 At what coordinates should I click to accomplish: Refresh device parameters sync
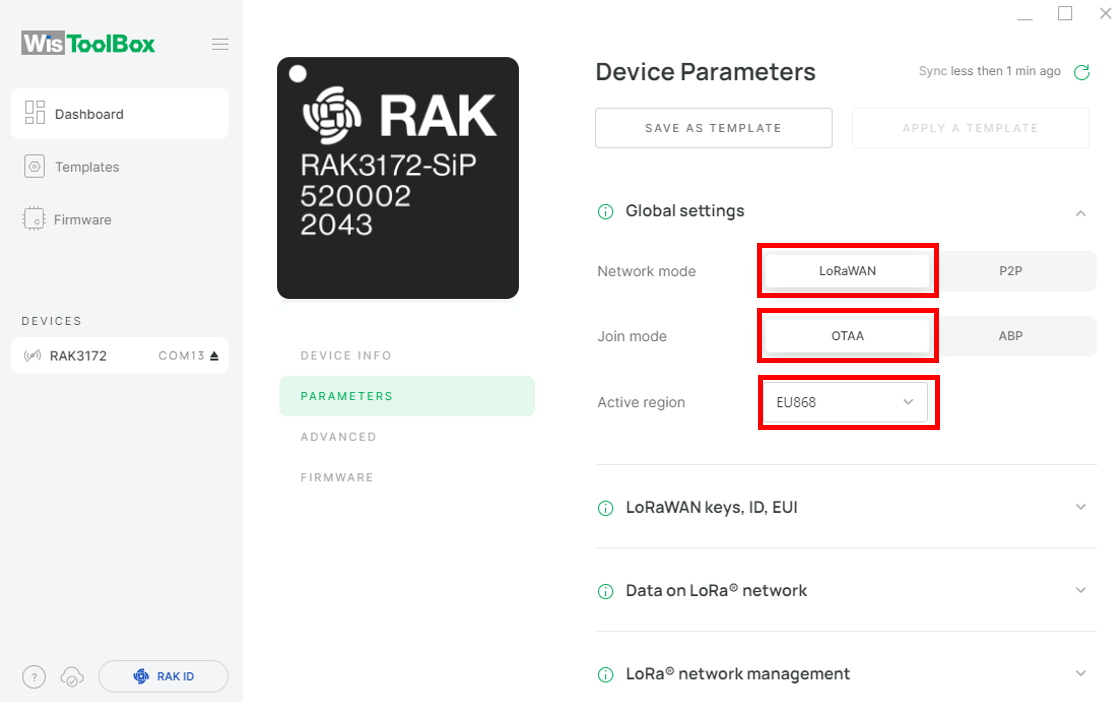tap(1081, 72)
